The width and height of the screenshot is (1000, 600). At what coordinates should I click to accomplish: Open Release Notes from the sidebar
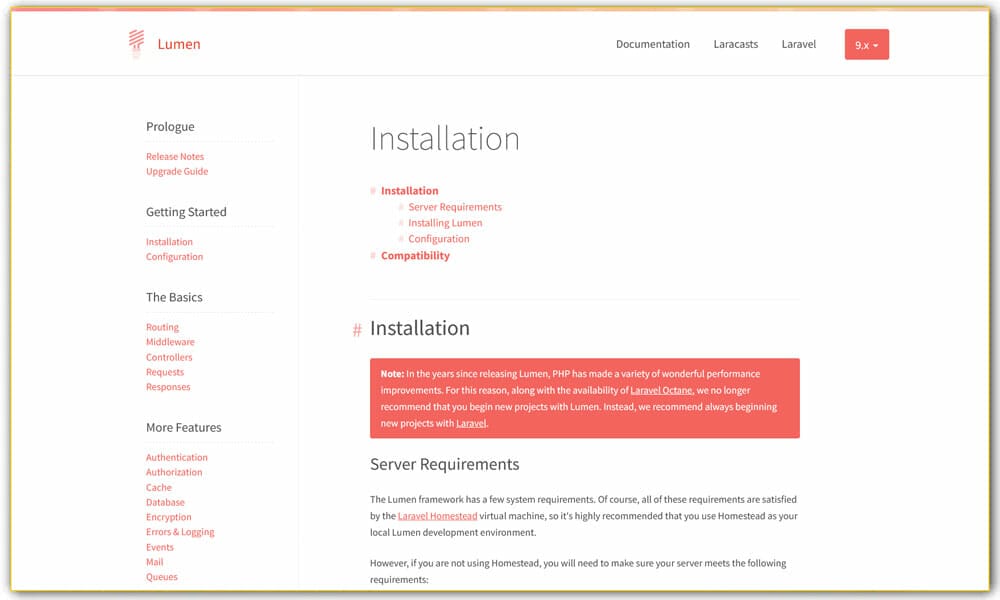(175, 156)
